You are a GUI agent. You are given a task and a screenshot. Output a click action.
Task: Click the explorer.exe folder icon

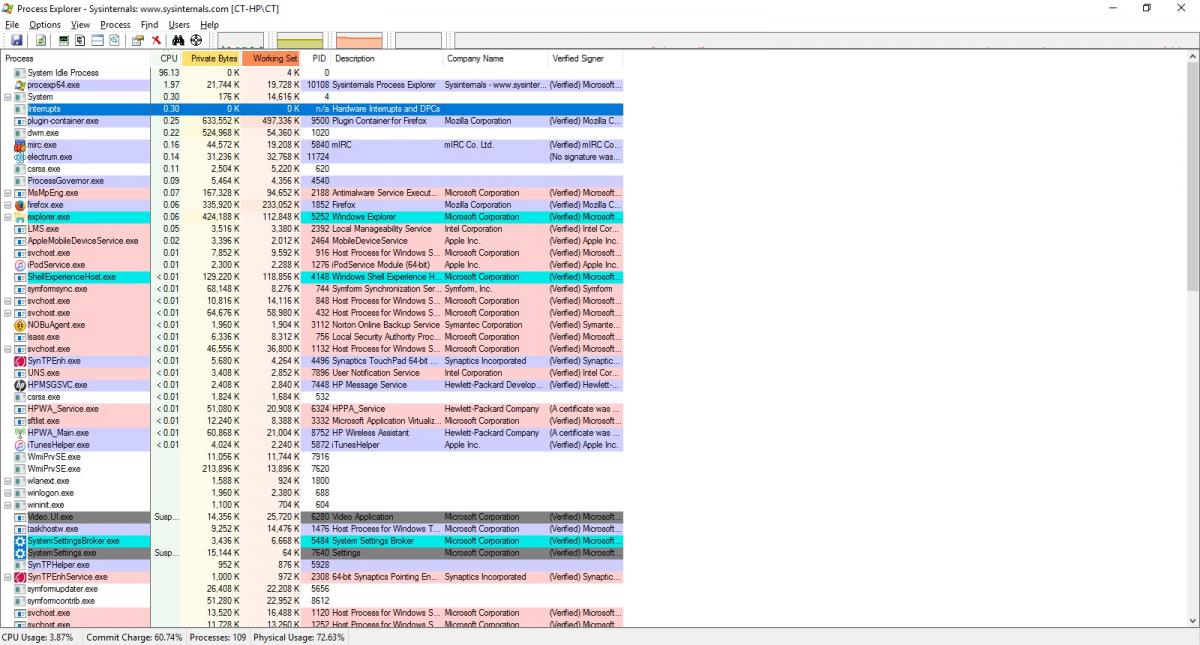point(20,217)
